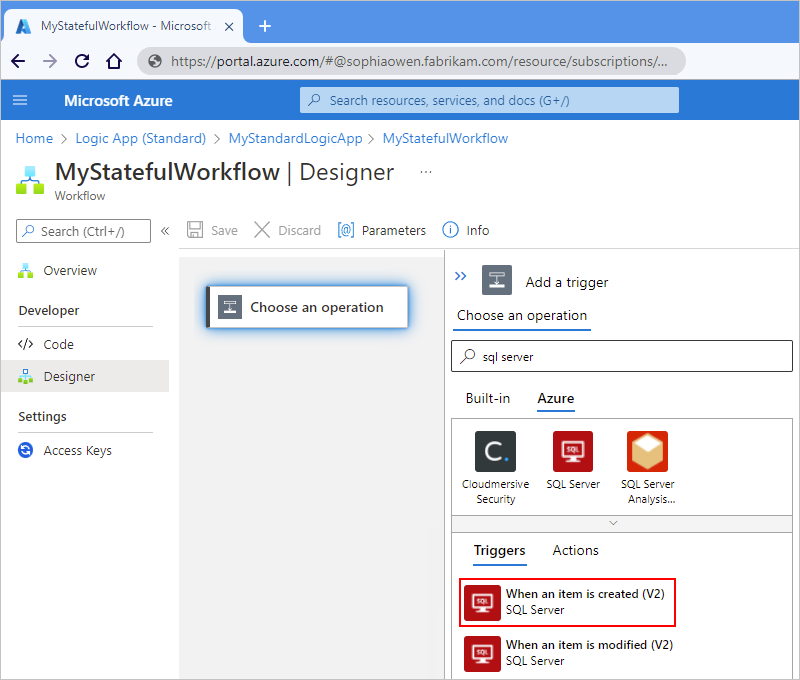Select the Cloudmersive Security connector

tap(495, 468)
